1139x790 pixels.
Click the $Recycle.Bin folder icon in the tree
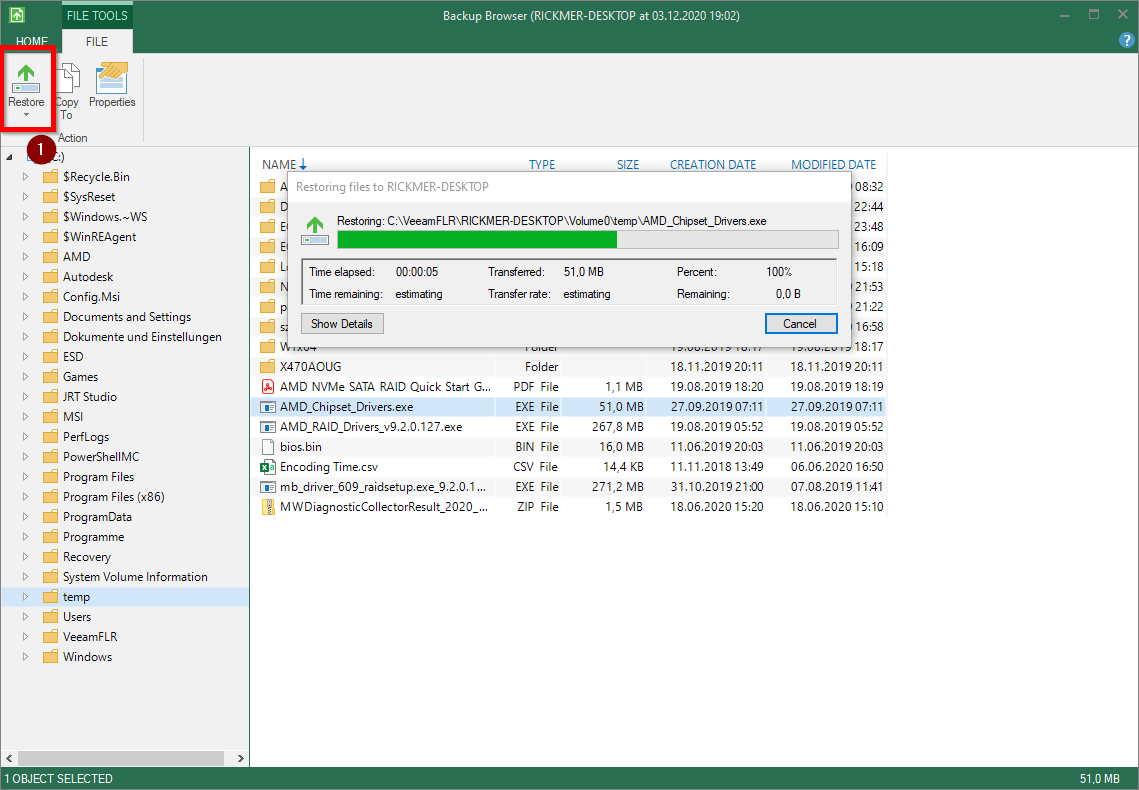tap(50, 176)
